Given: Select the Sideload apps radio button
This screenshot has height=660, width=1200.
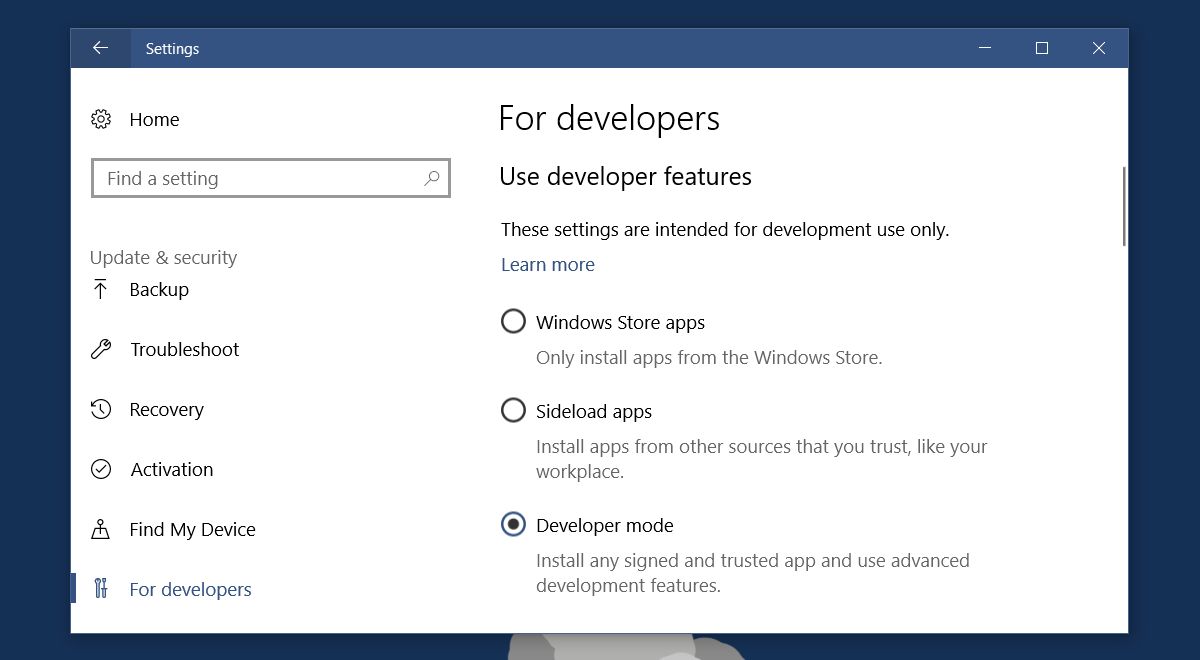Looking at the screenshot, I should [513, 411].
